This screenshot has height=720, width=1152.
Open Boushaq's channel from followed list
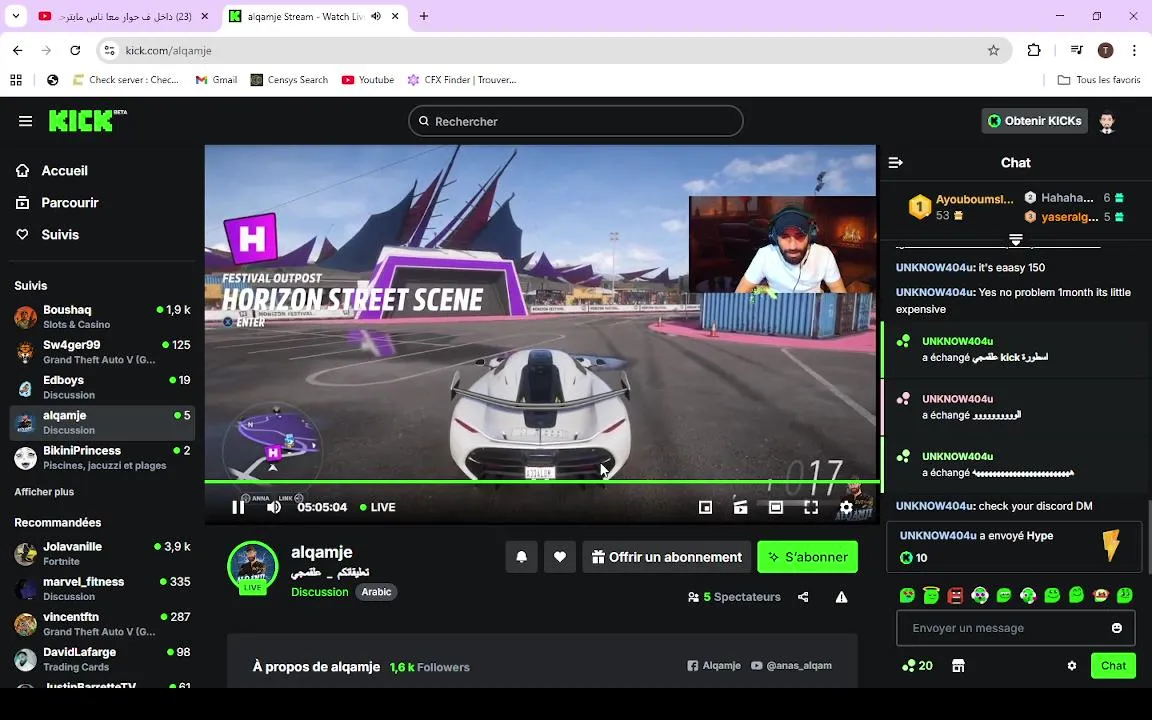coord(102,317)
